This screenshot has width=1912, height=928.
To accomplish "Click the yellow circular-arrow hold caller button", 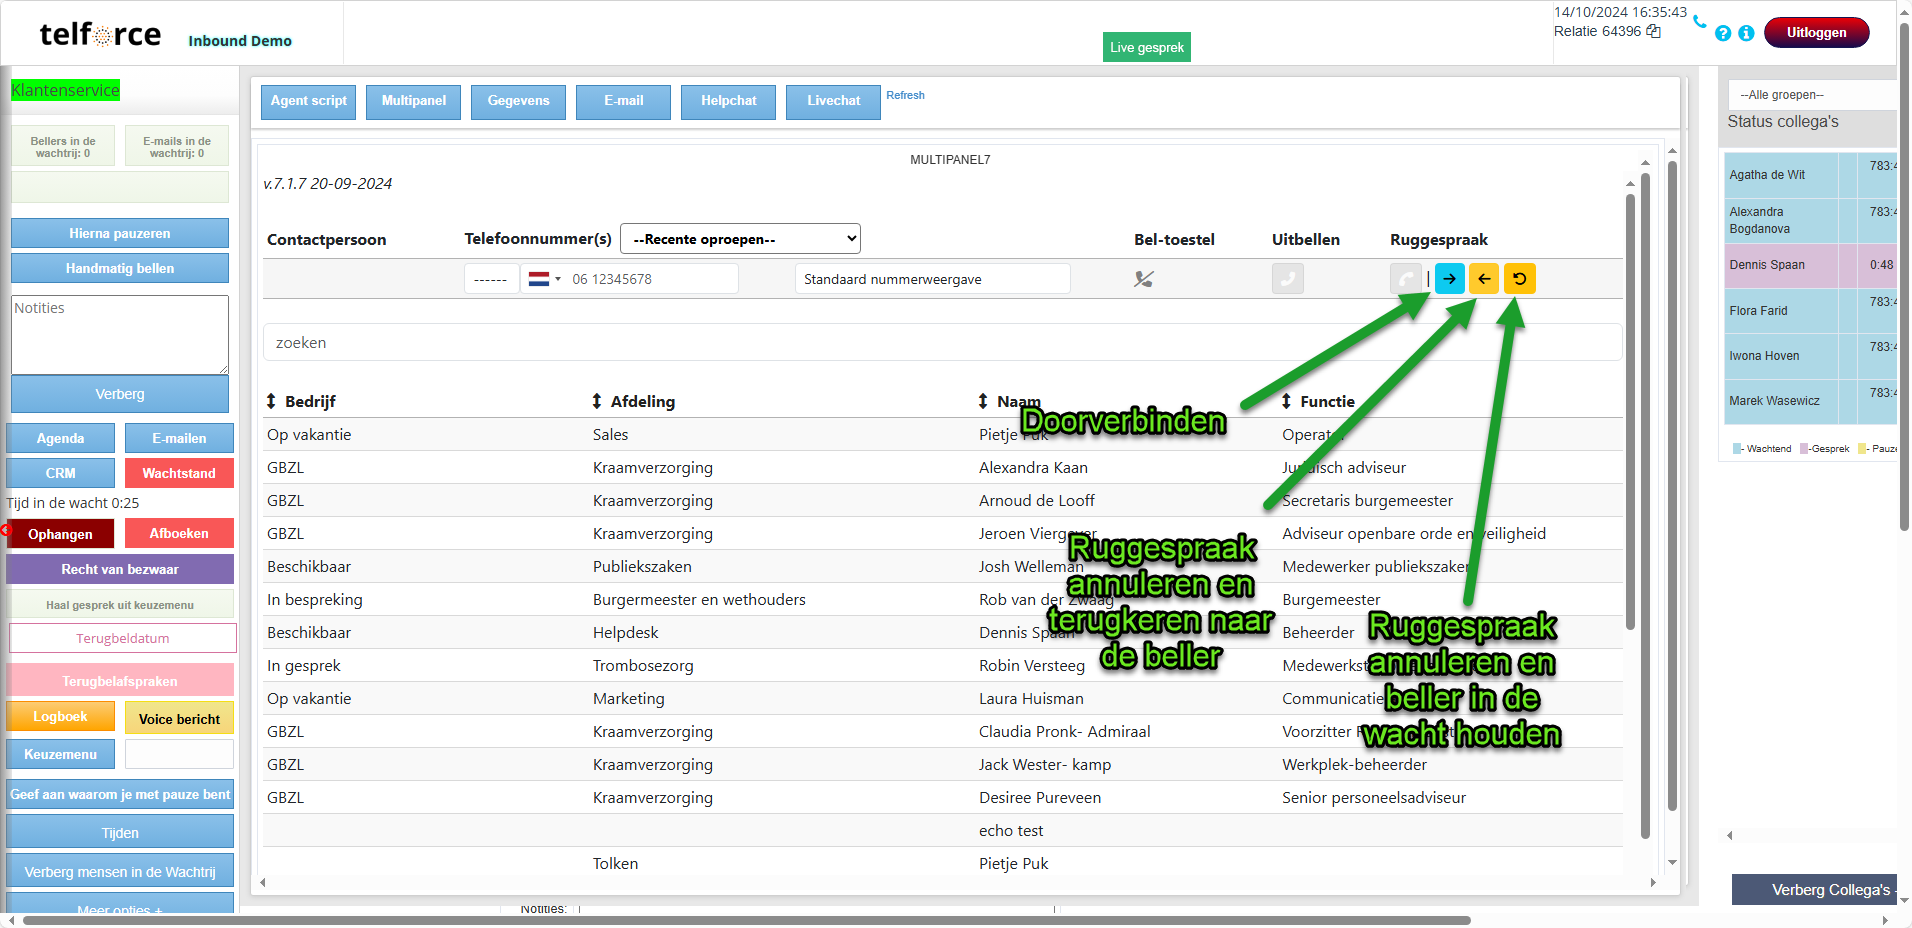I will coord(1519,279).
